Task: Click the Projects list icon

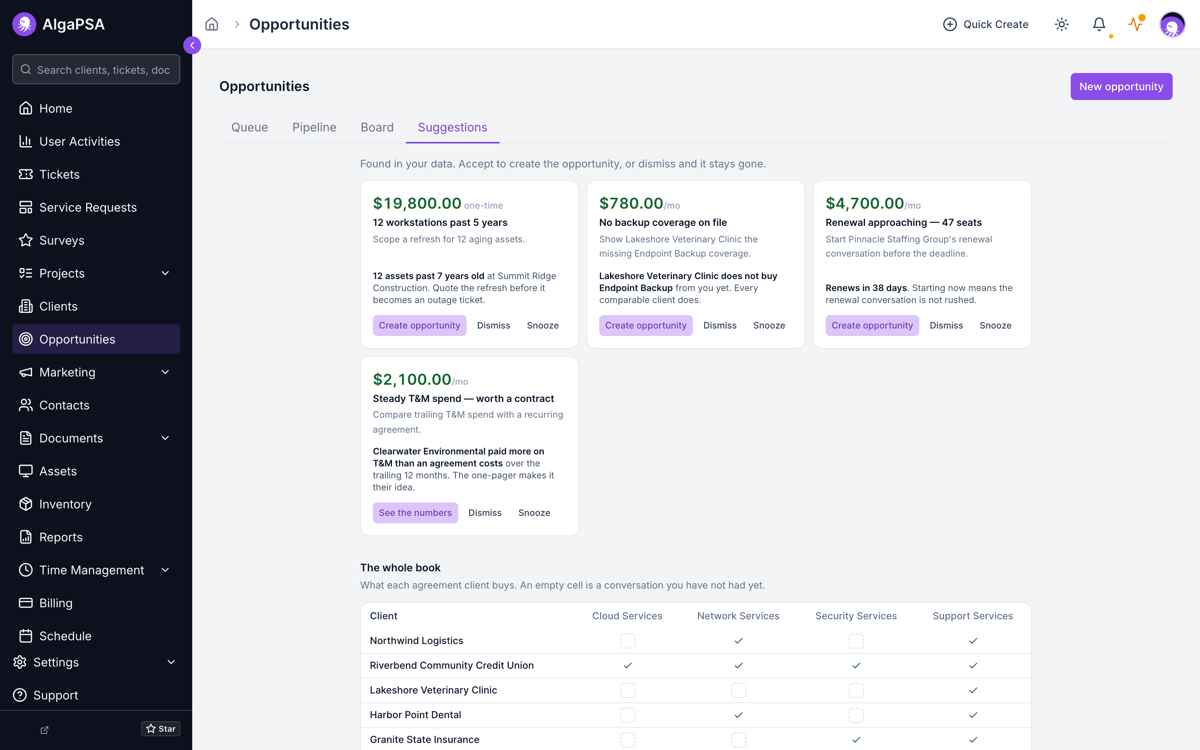Action: click(x=26, y=273)
